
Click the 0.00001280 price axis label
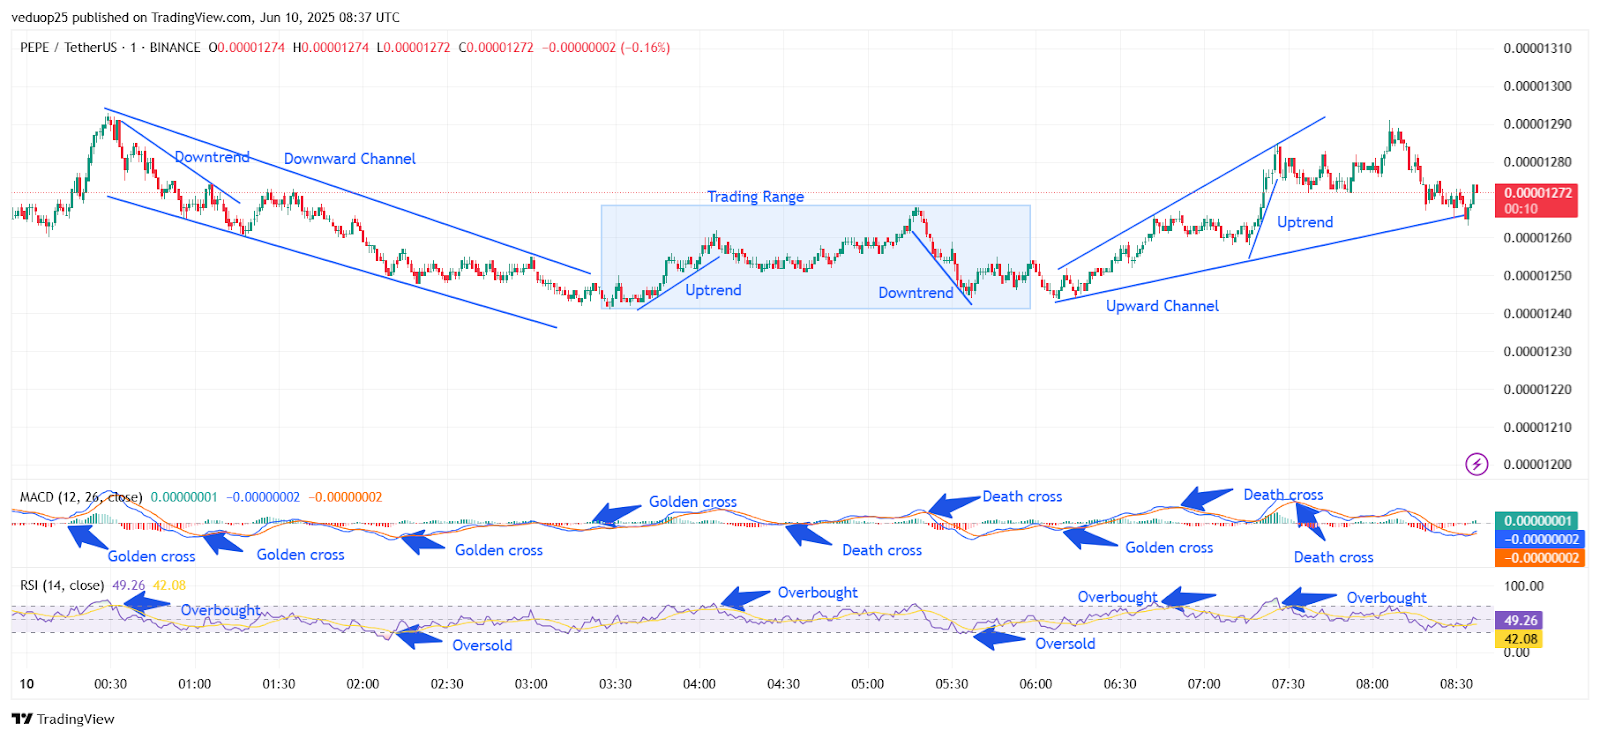(x=1537, y=162)
